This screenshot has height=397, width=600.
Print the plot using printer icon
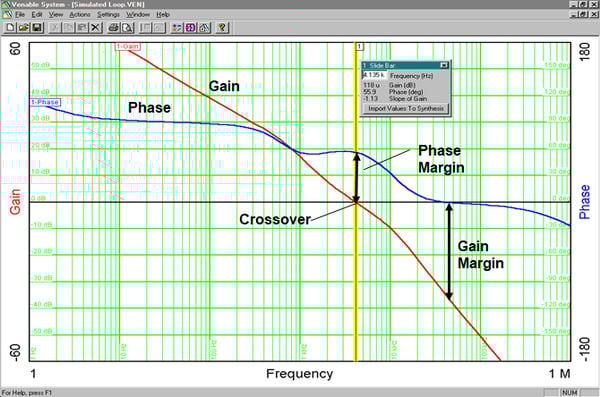[114, 28]
